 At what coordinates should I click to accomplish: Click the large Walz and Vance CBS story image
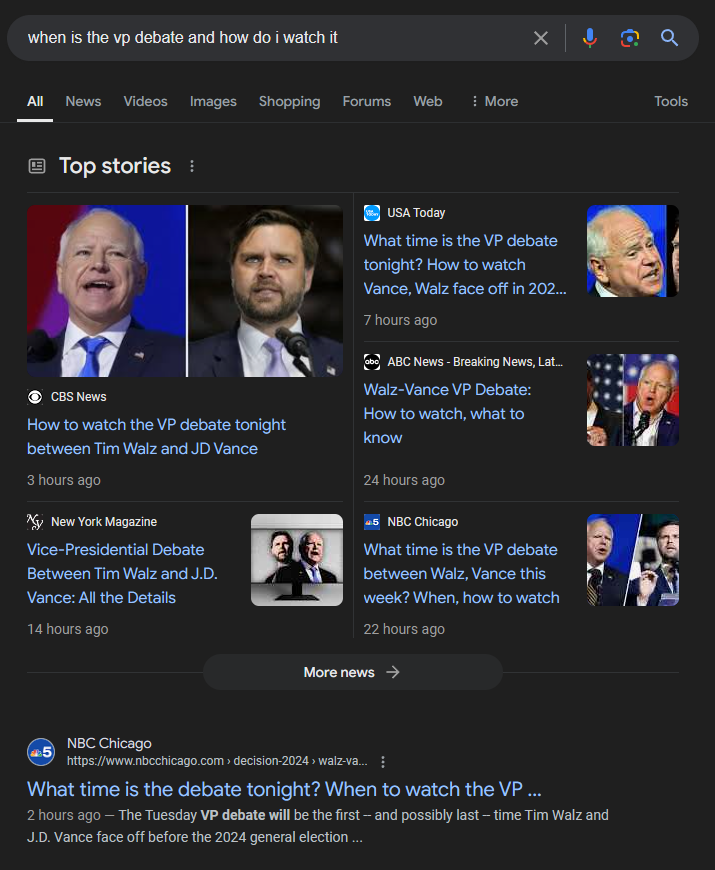click(185, 291)
